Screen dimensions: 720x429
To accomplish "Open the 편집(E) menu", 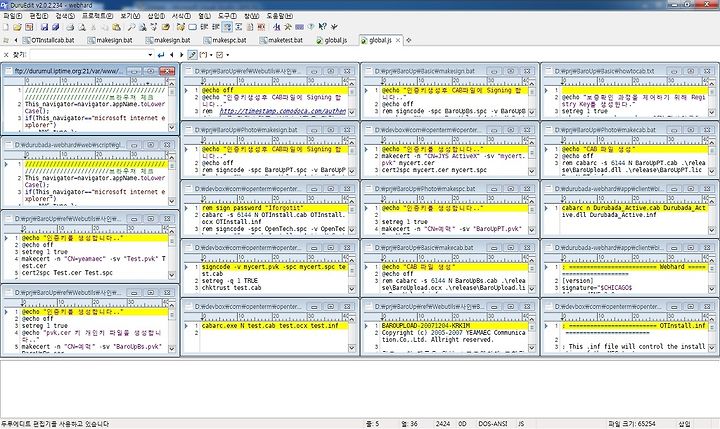I will coord(39,16).
